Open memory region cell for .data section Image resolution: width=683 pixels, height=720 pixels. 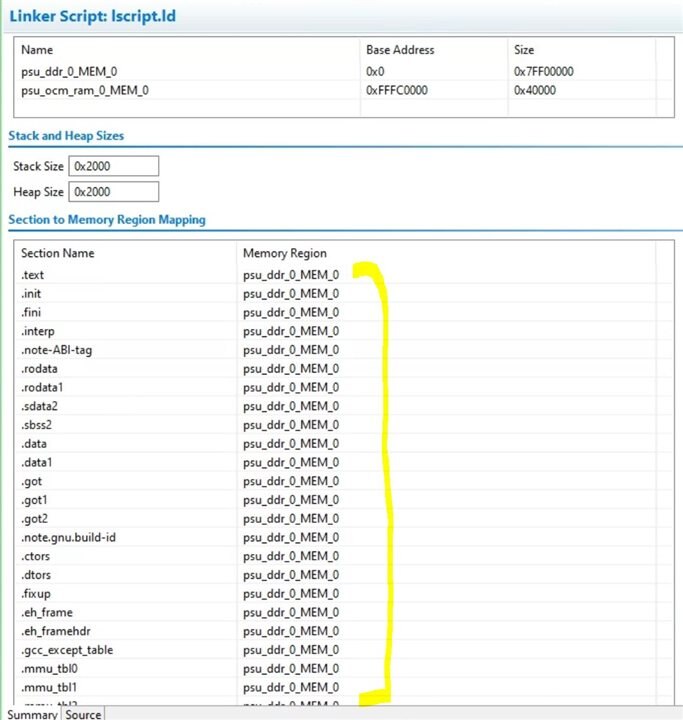291,443
